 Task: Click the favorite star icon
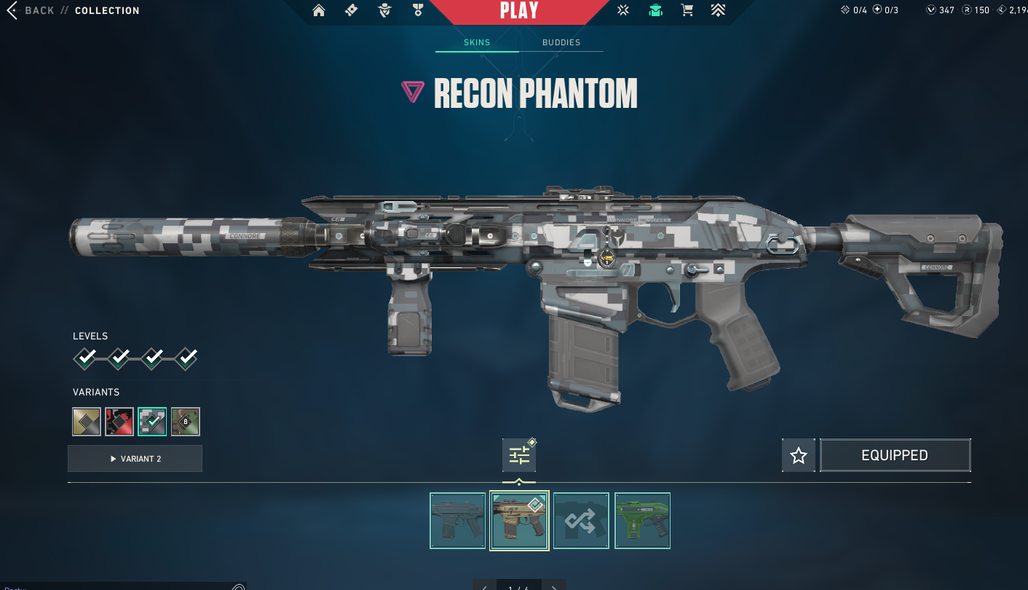pyautogui.click(x=799, y=456)
